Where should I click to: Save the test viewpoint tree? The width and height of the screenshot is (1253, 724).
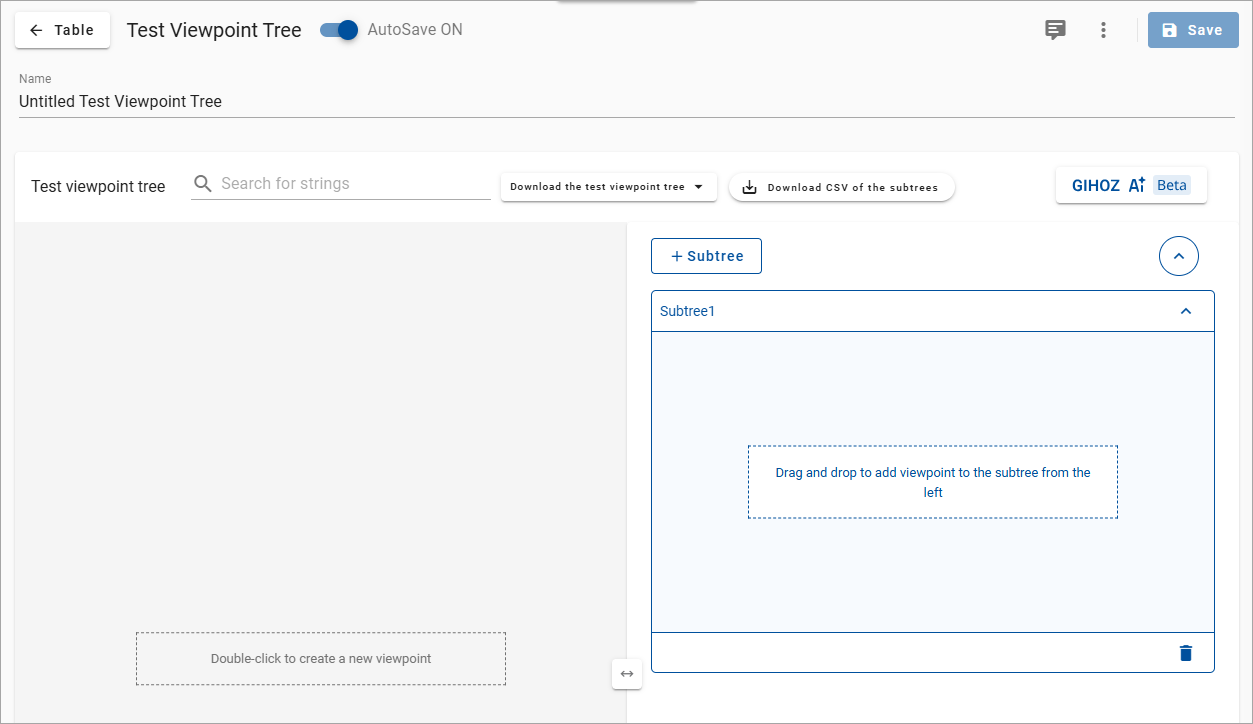[1192, 30]
